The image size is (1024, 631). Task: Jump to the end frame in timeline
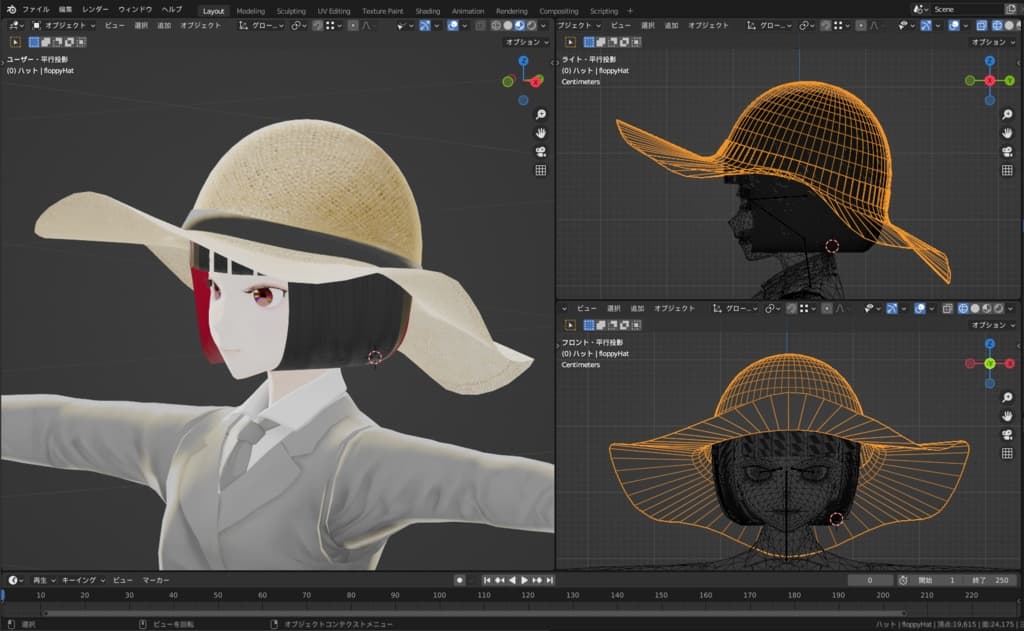tap(549, 580)
